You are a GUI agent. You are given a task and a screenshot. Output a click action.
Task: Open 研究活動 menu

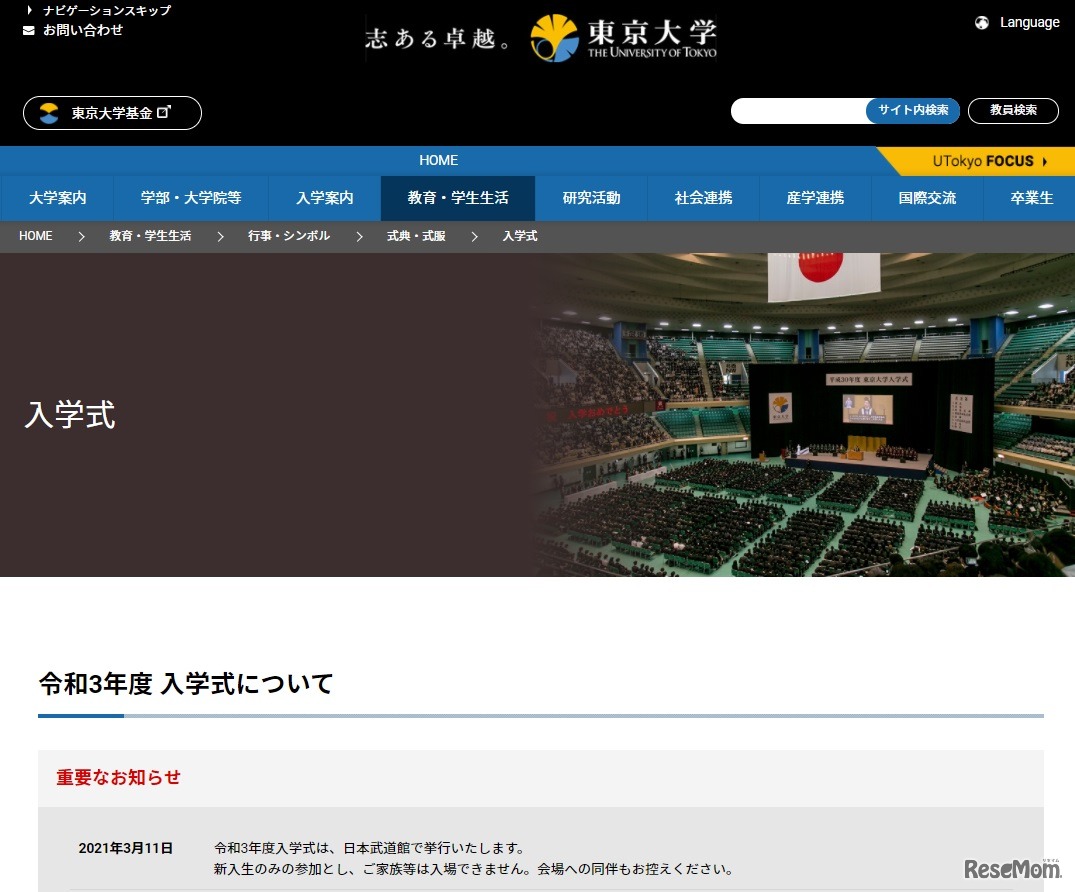pyautogui.click(x=591, y=198)
